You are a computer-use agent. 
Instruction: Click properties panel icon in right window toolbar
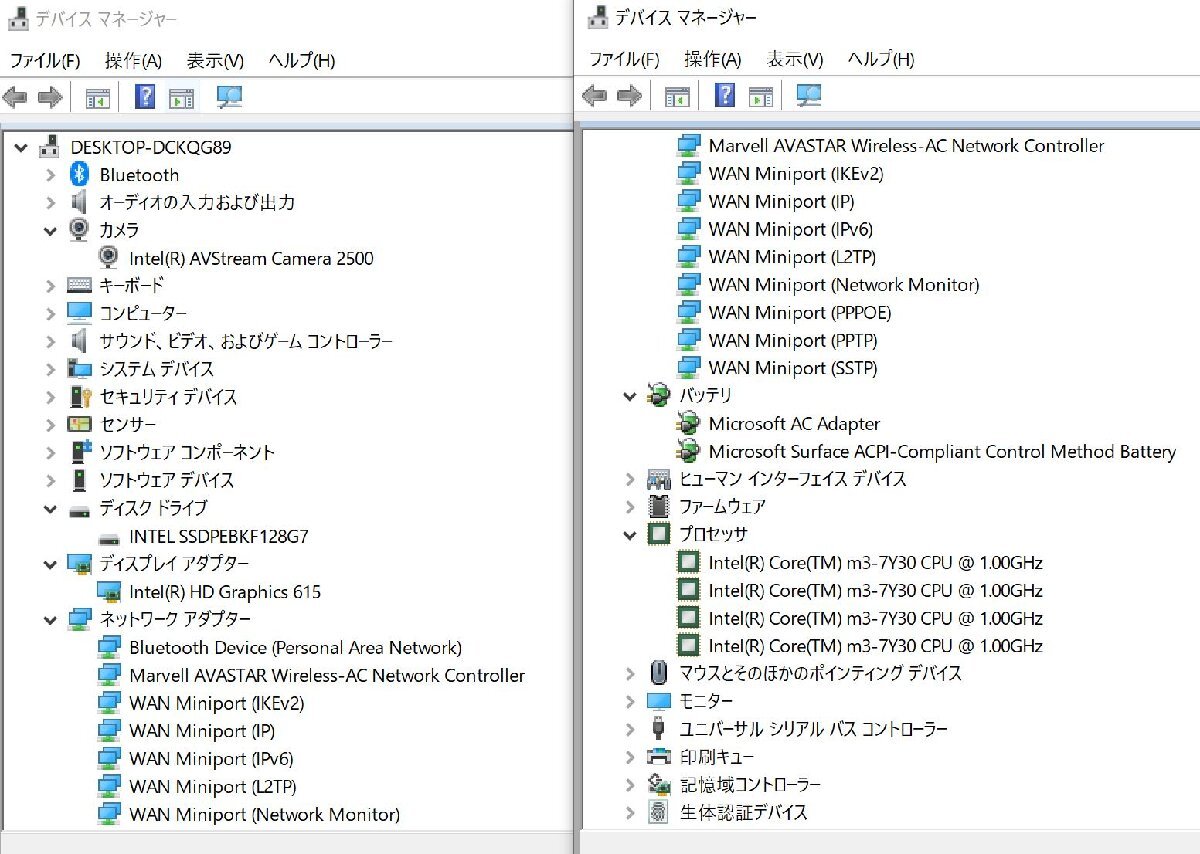[761, 97]
